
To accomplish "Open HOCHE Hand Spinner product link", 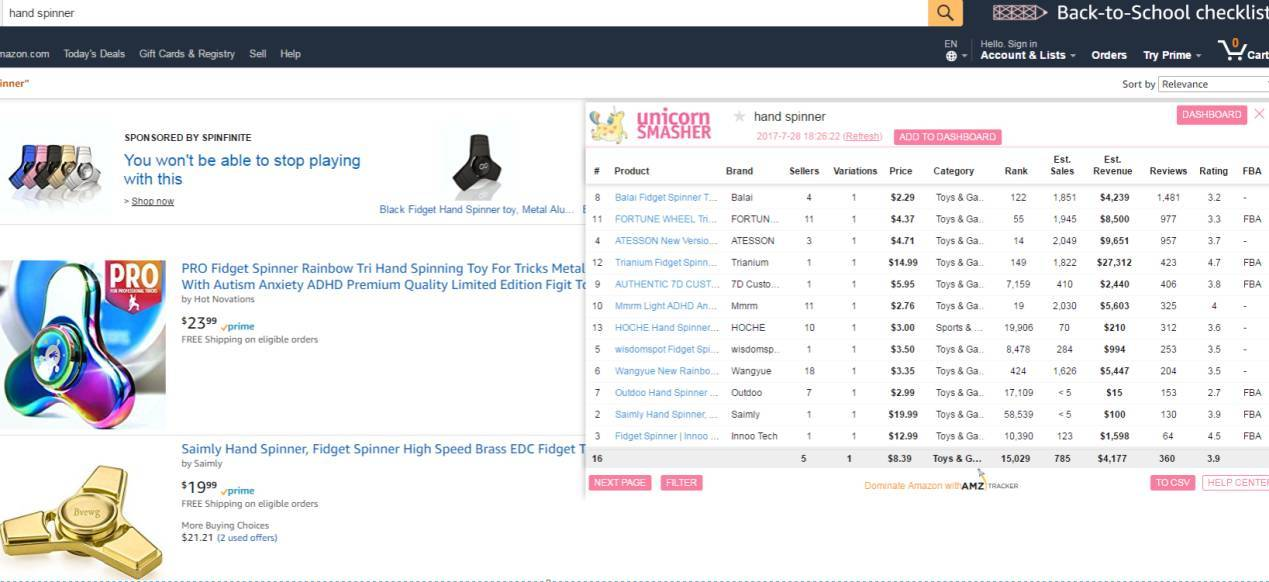I will (x=666, y=328).
